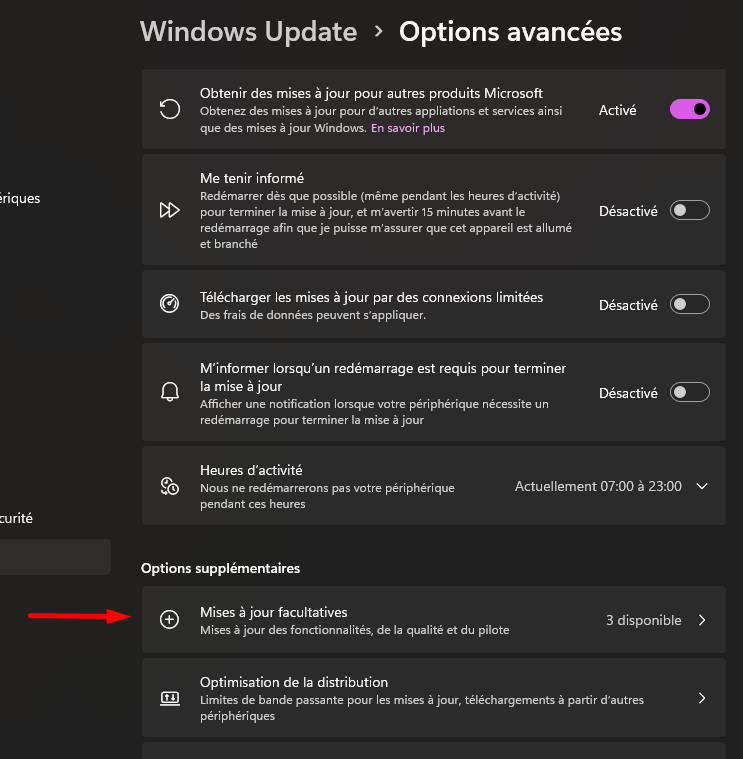Go back to Windows Update breadcrumb
Screen dimensions: 743x759
click(x=249, y=32)
